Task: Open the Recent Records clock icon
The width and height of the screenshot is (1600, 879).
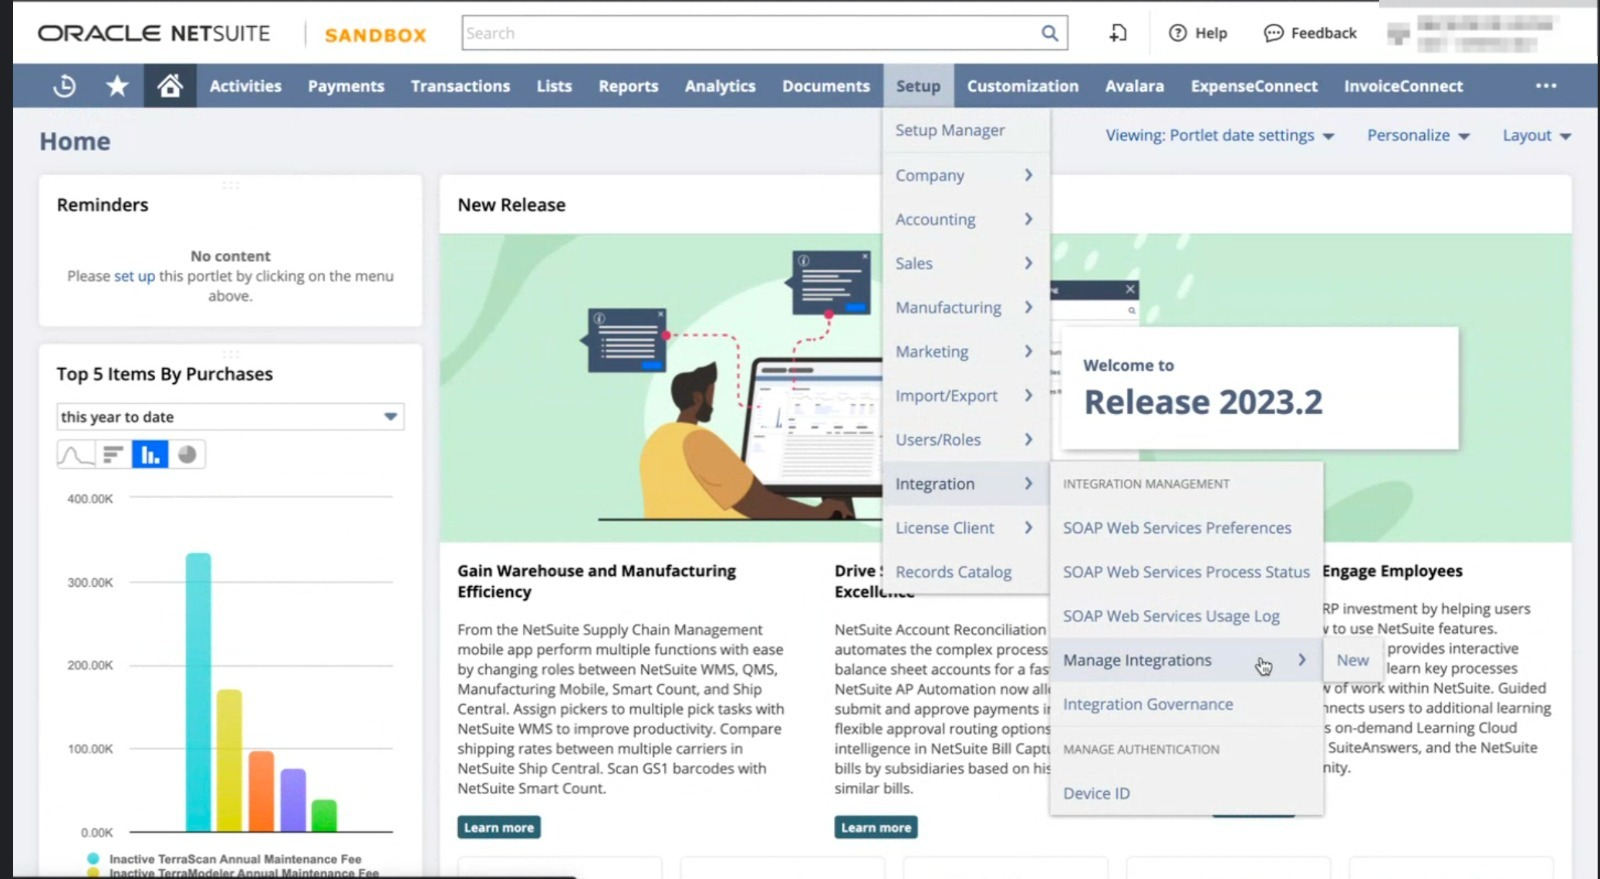Action: tap(64, 86)
